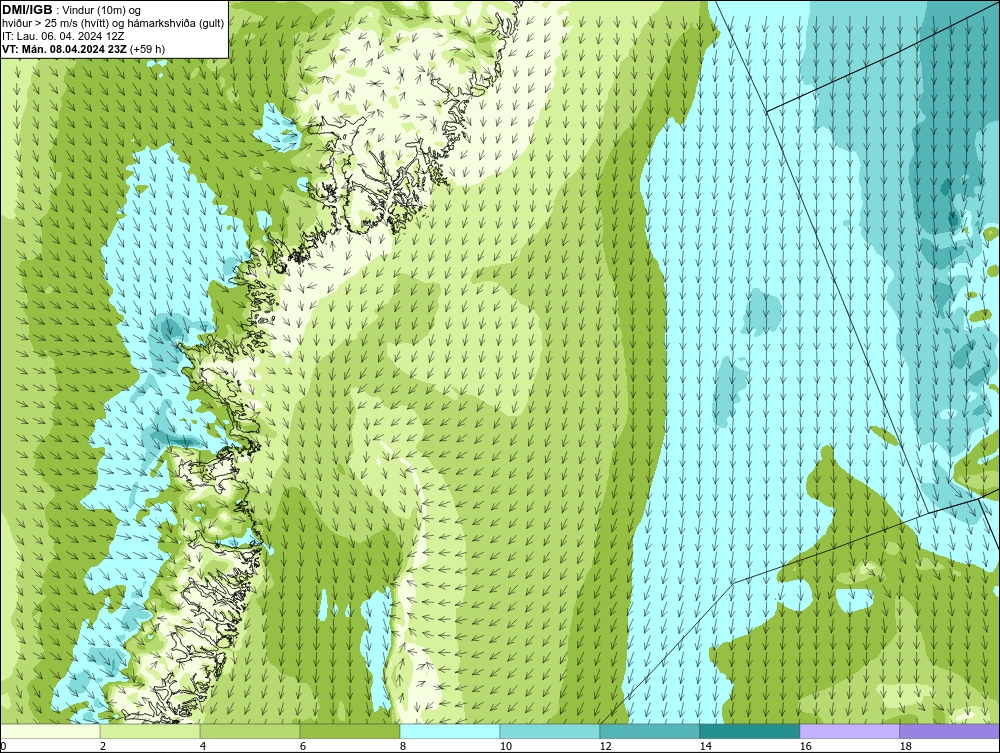Screen dimensions: 1000x753
Task: Click the 6–8 m/s green legend swatch
Action: click(350, 731)
